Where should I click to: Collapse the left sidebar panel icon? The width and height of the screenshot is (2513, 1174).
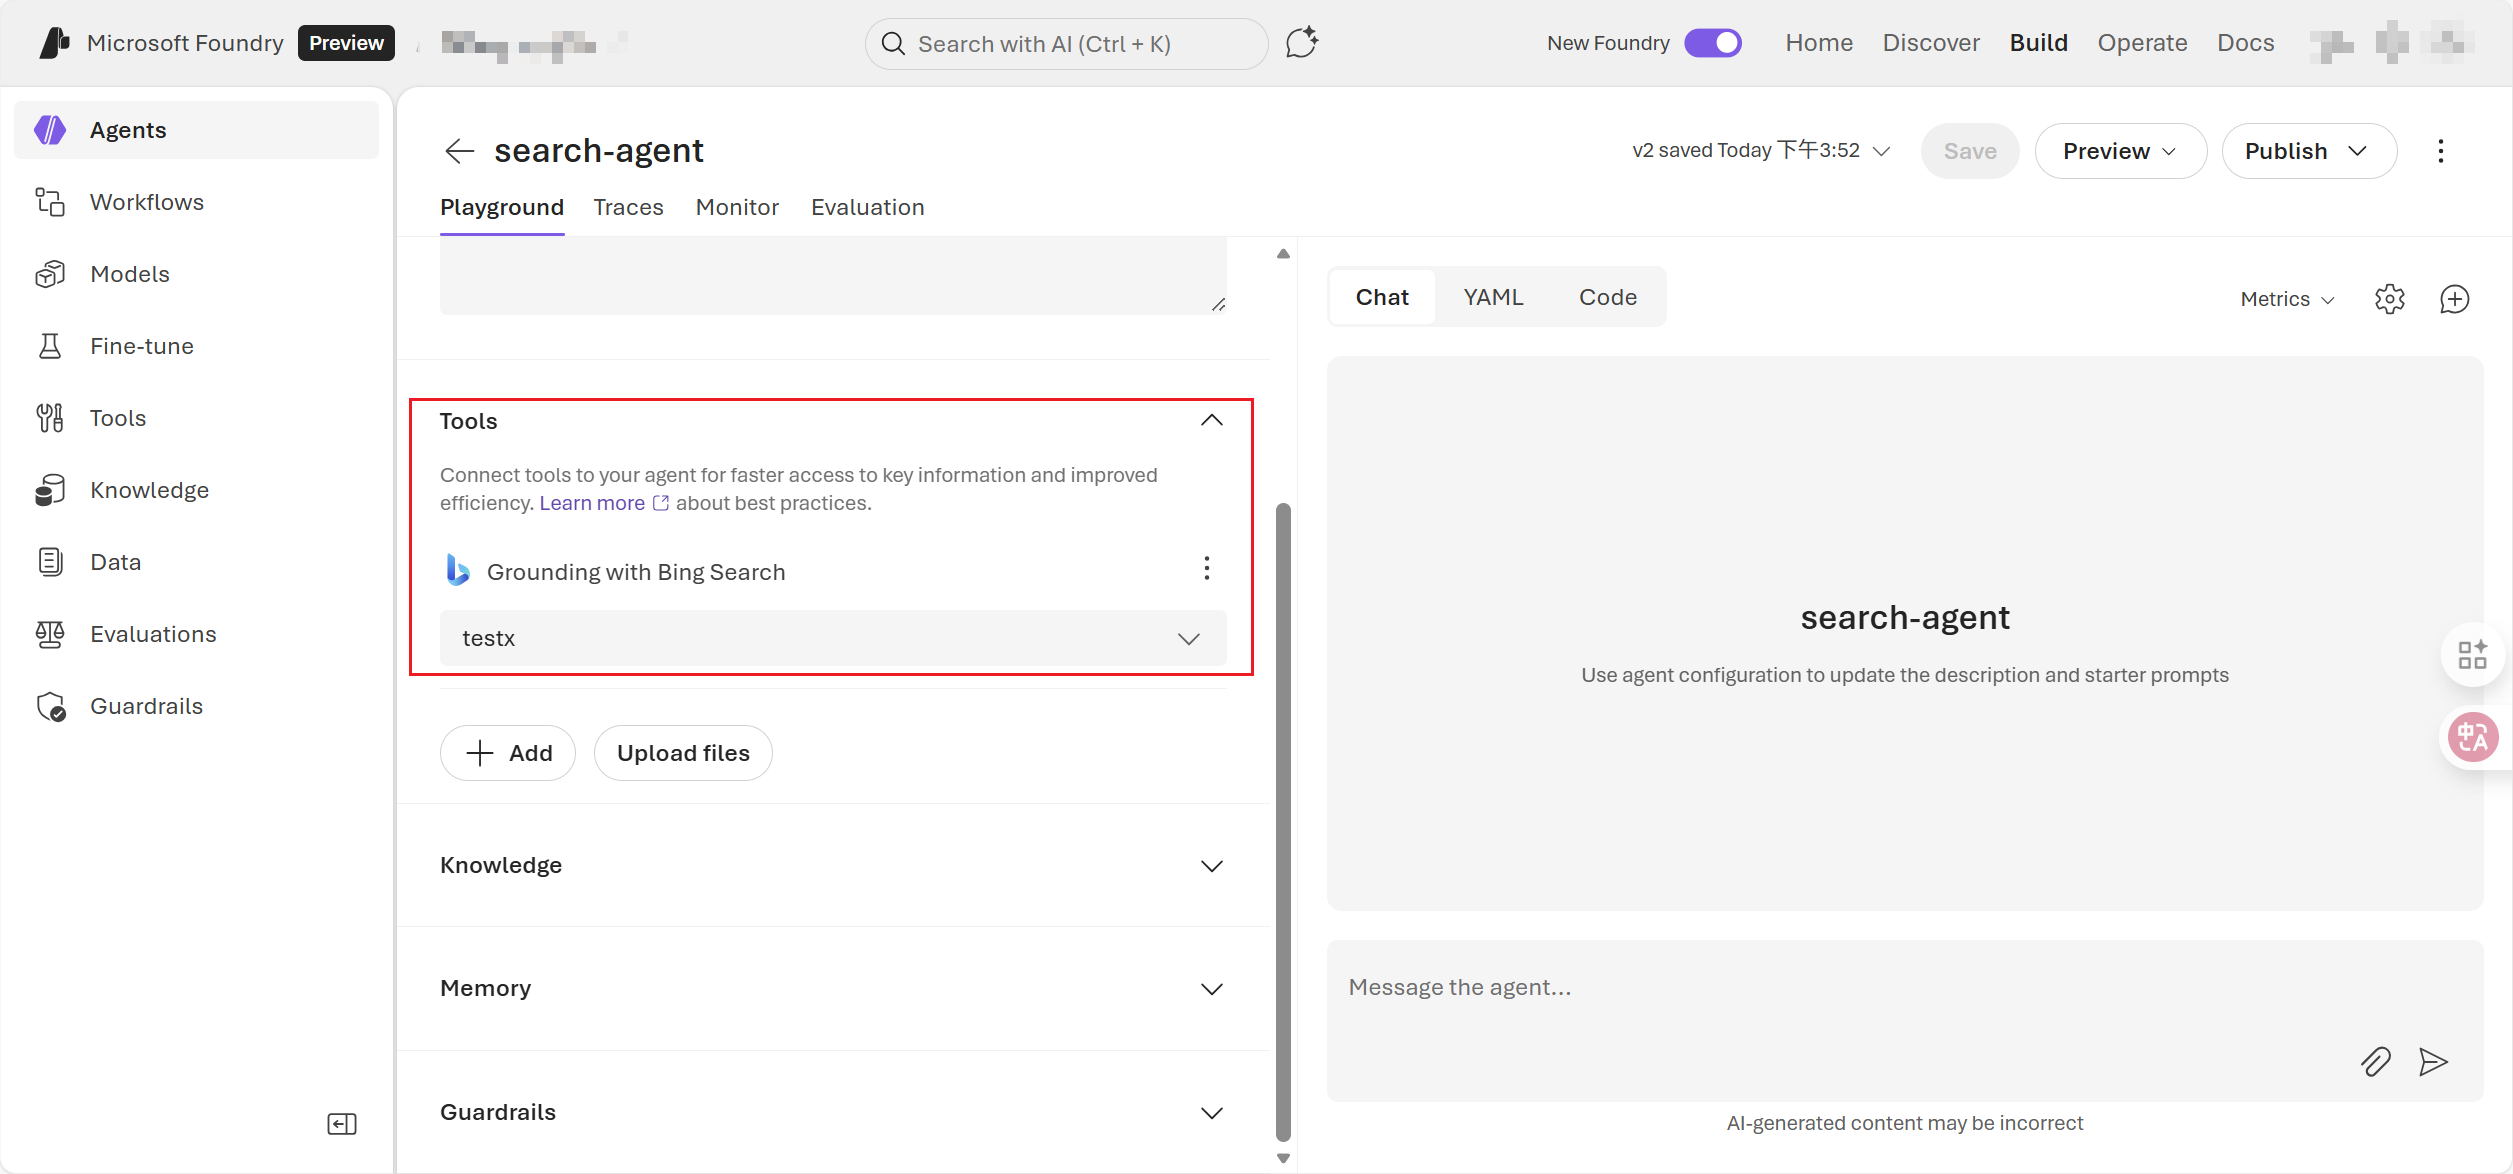click(341, 1124)
